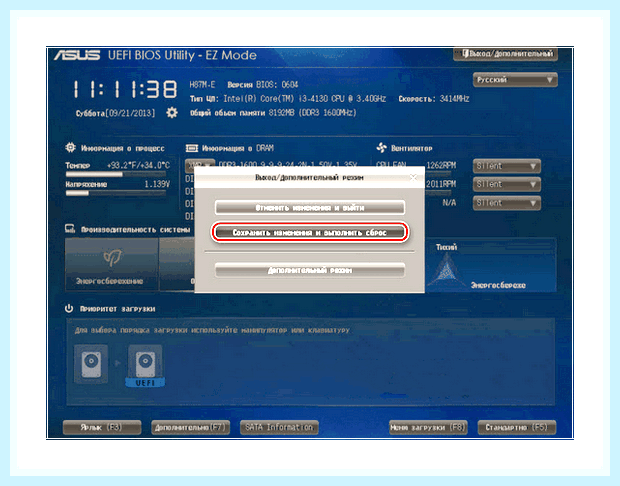This screenshot has height=486, width=620.
Task: Open the N/A fan Silent dropdown
Action: (x=507, y=203)
